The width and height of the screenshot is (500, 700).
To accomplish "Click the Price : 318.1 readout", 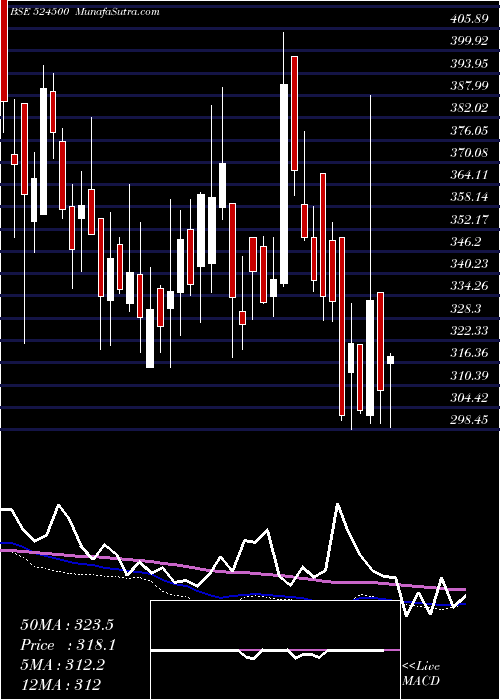I will pyautogui.click(x=68, y=645).
